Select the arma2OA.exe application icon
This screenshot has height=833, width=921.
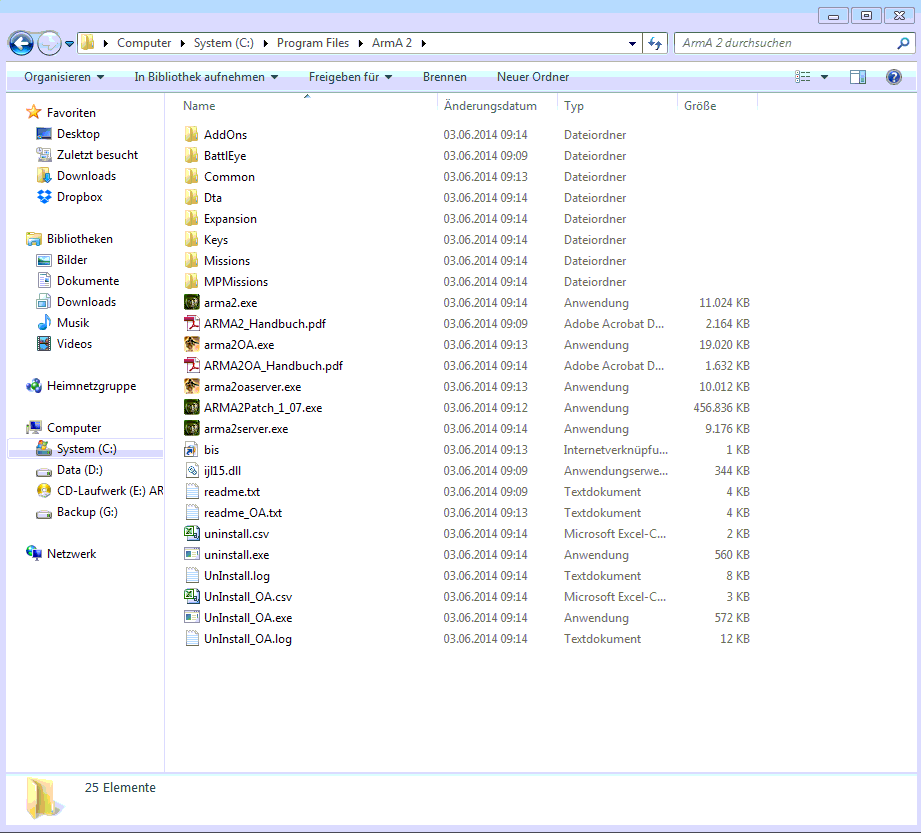tap(191, 344)
